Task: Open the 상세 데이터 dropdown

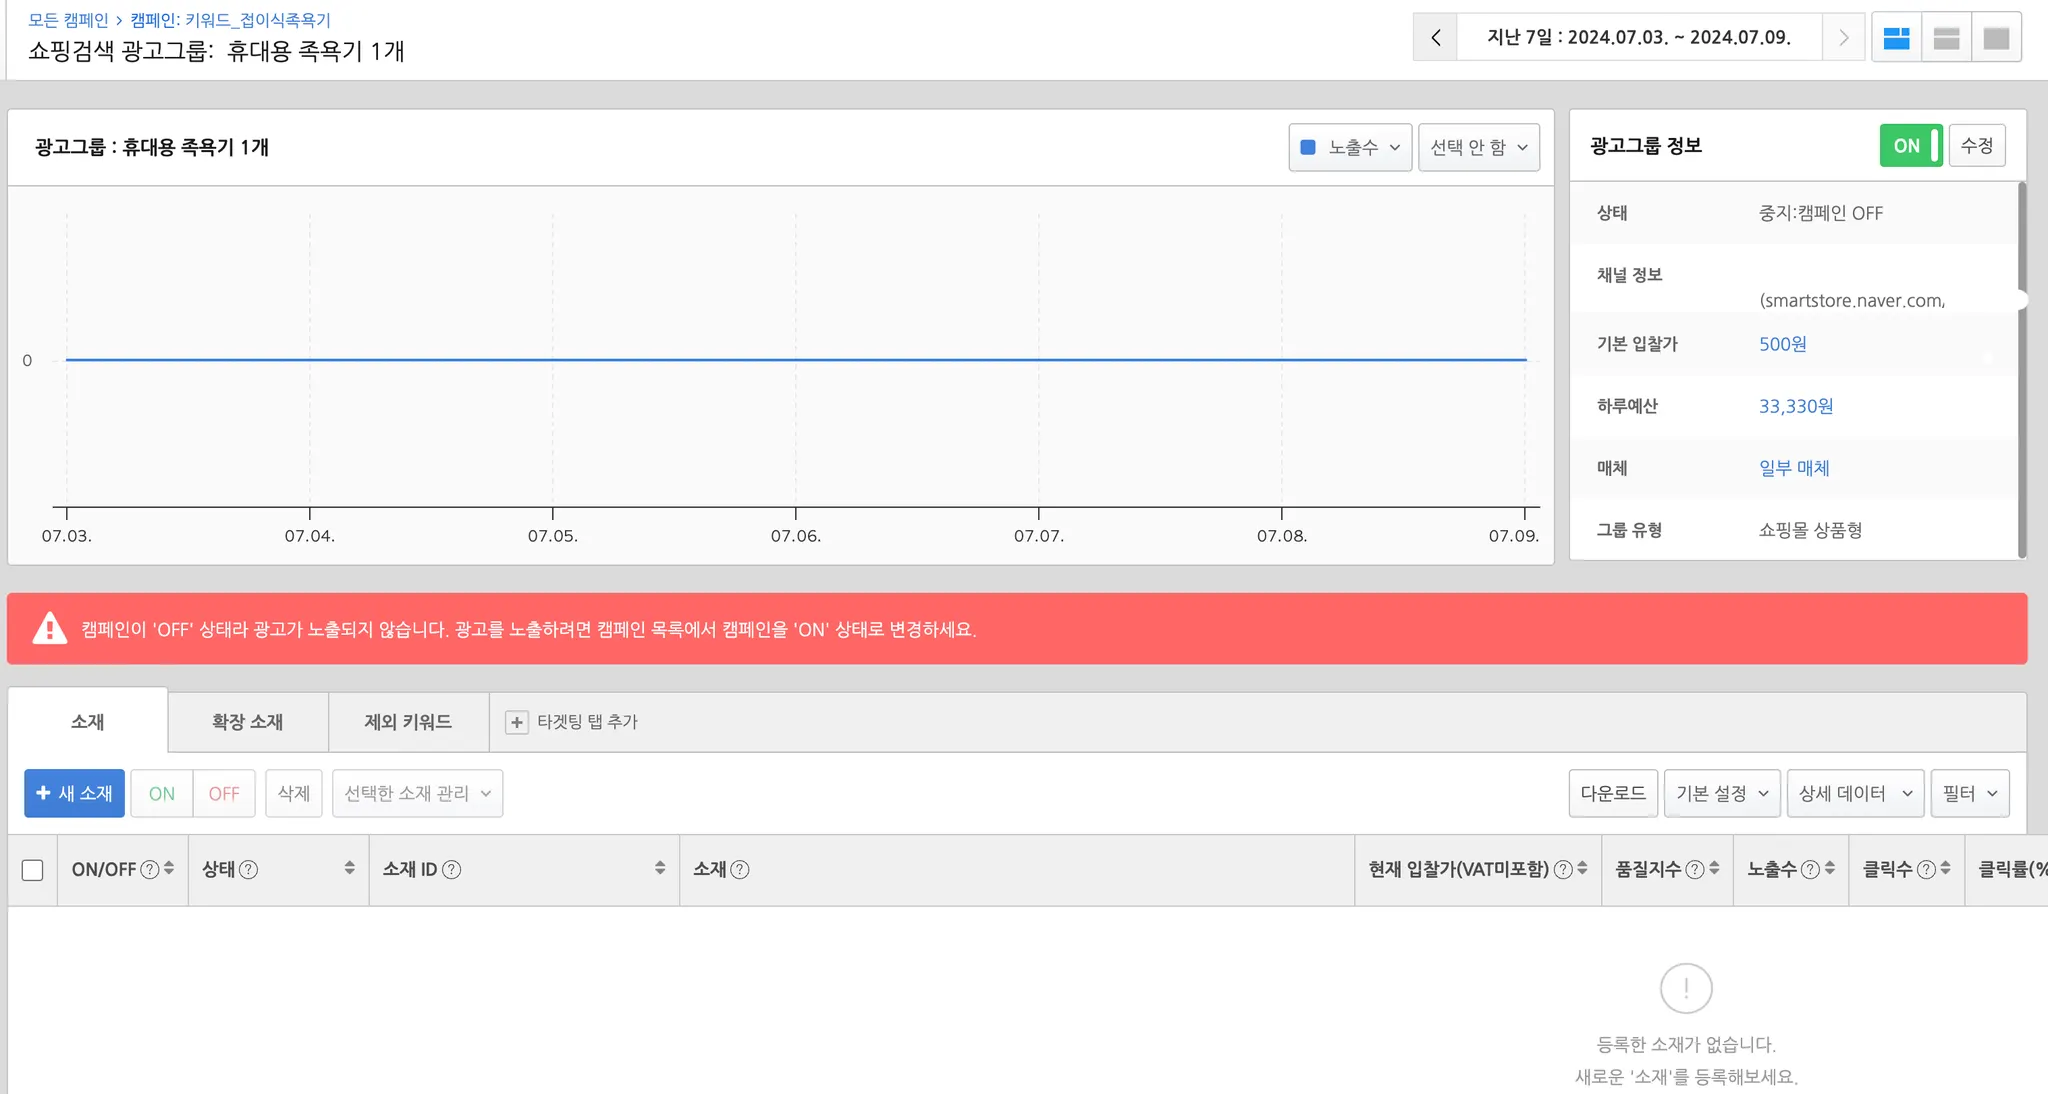Action: coord(1854,794)
